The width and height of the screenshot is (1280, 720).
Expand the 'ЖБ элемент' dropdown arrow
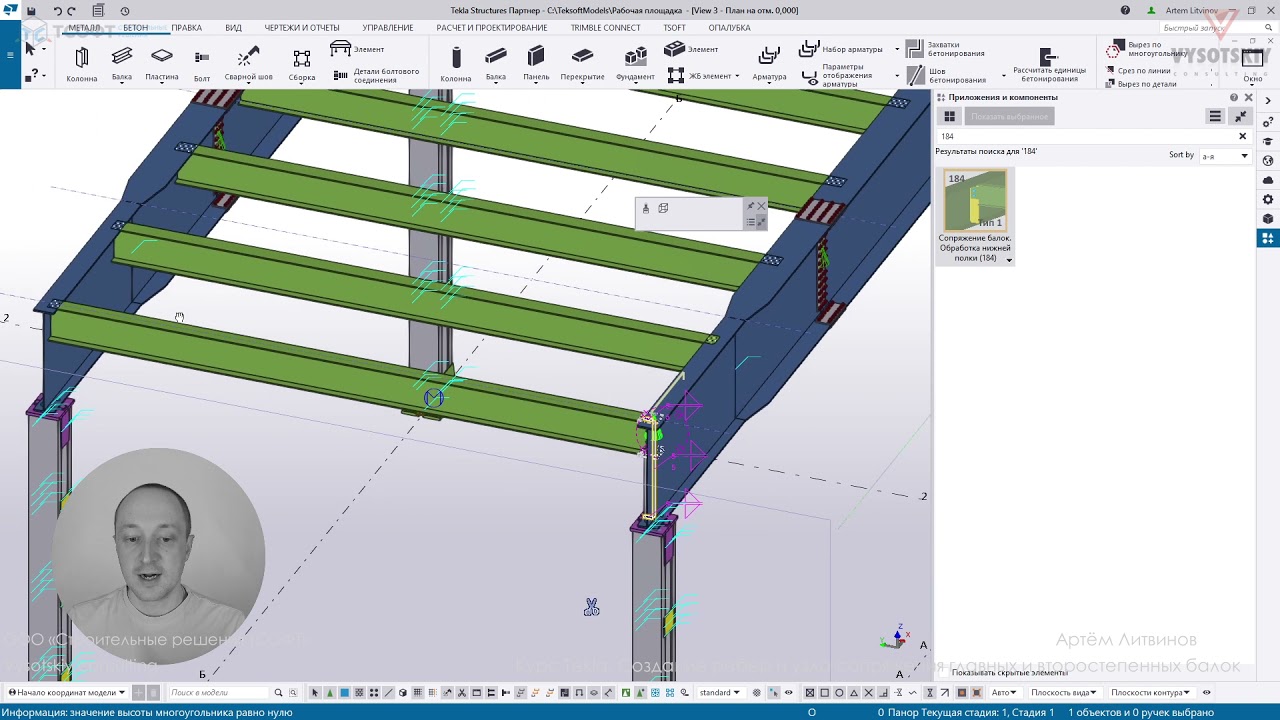[x=737, y=76]
